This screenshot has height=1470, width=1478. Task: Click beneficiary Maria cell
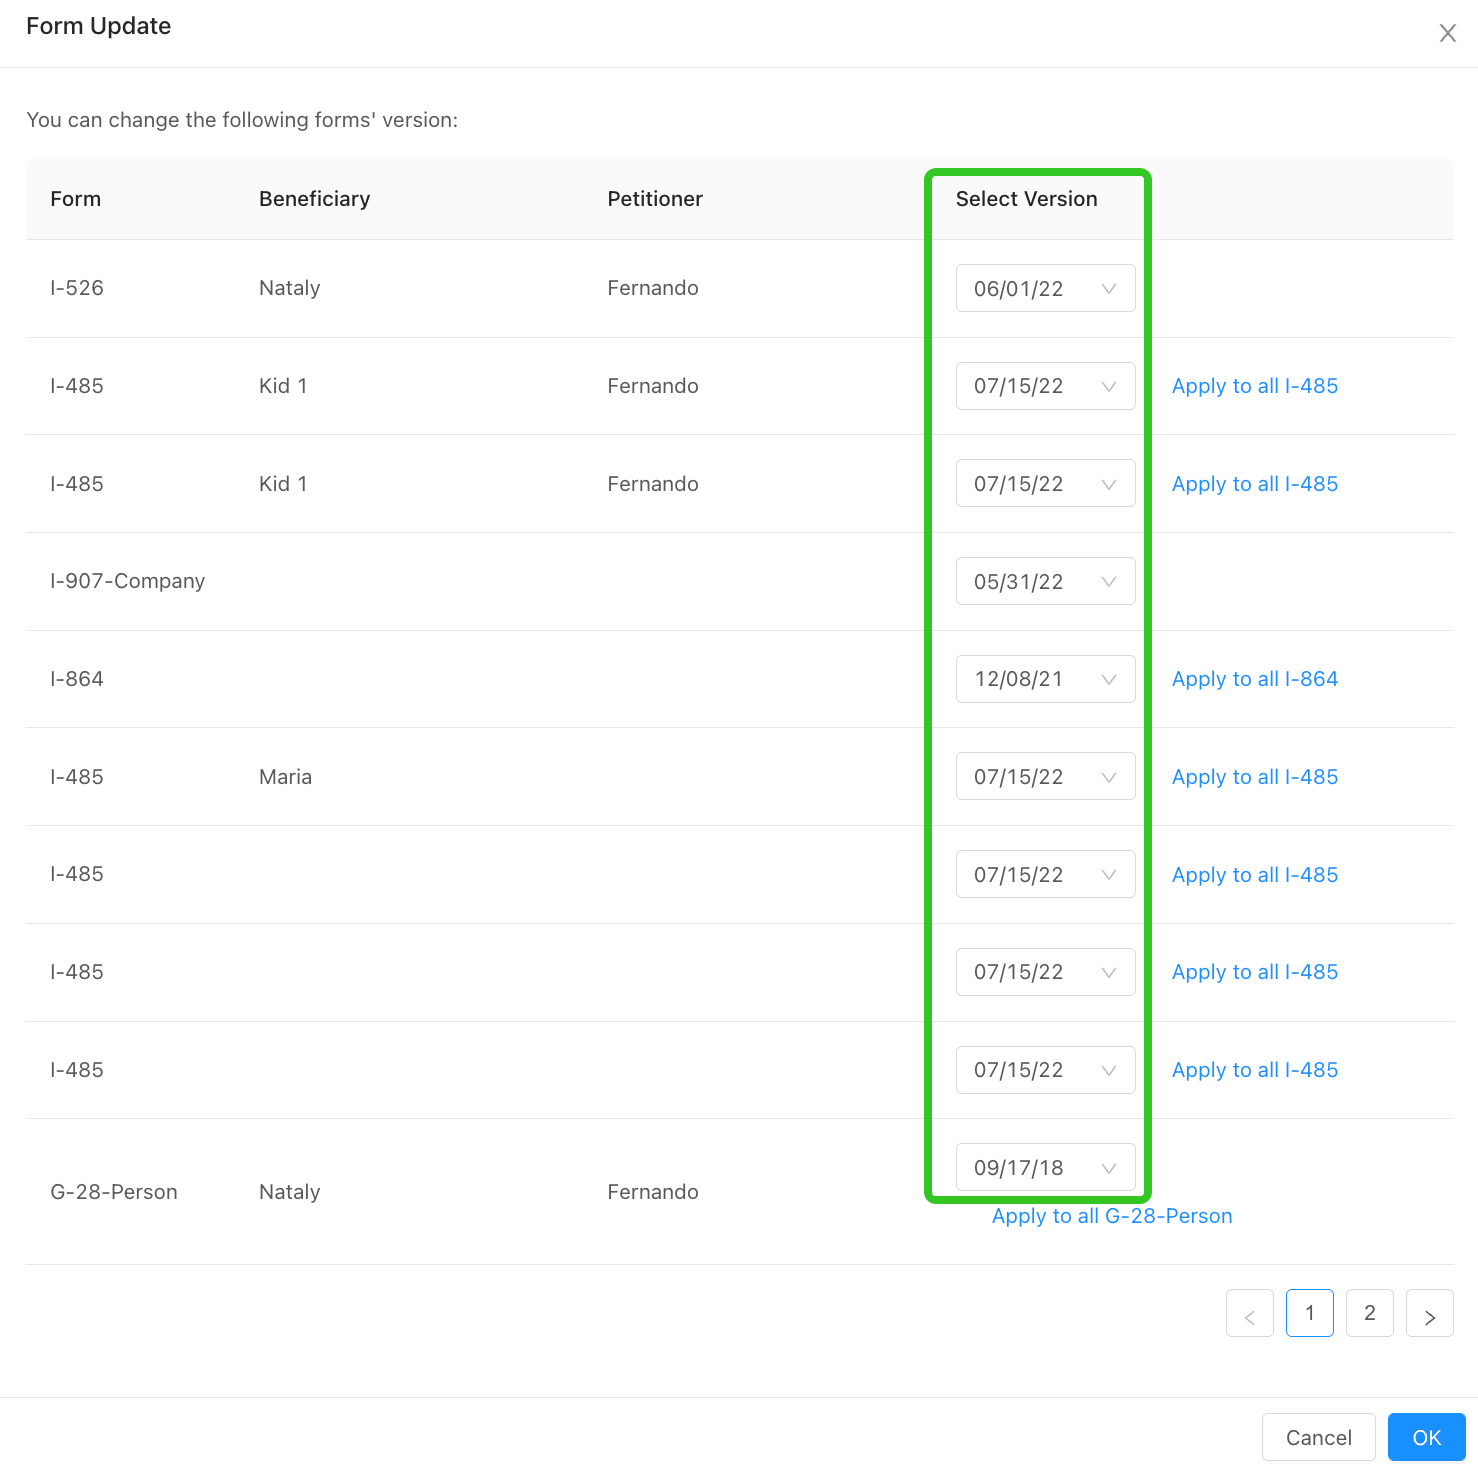click(285, 777)
